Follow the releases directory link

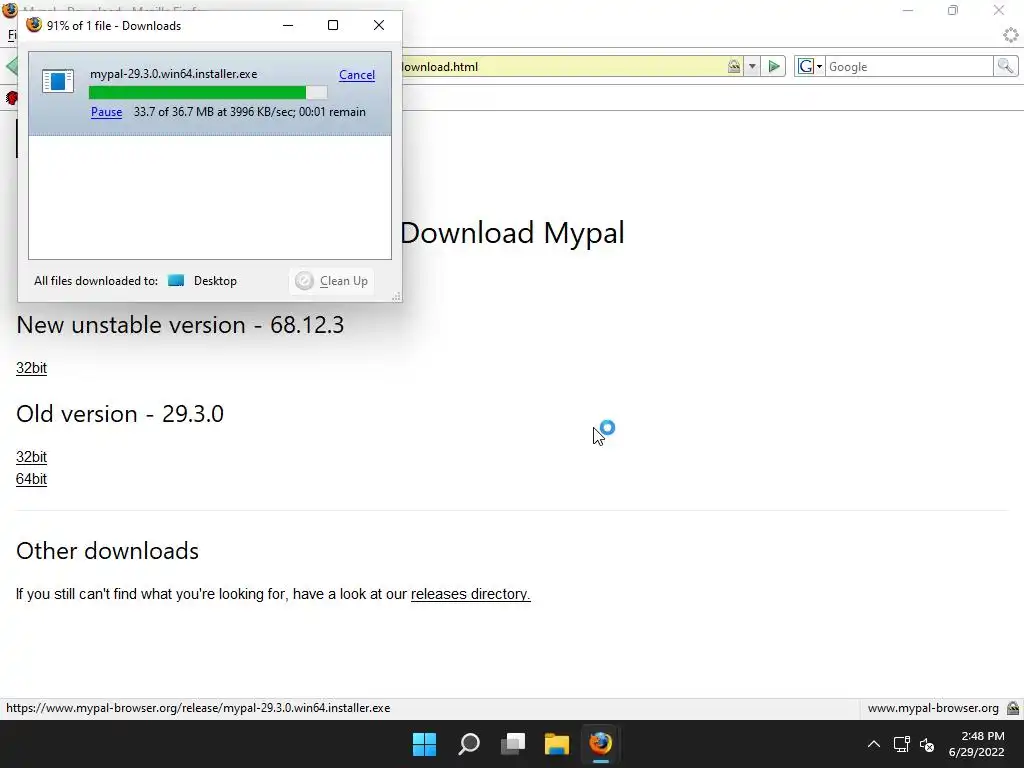[x=470, y=594]
